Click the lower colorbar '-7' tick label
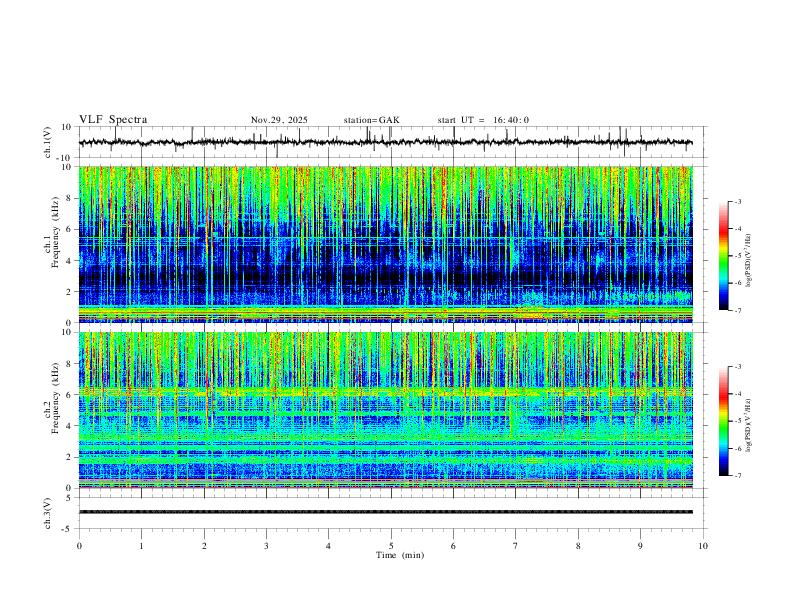The width and height of the screenshot is (792, 612). point(737,476)
